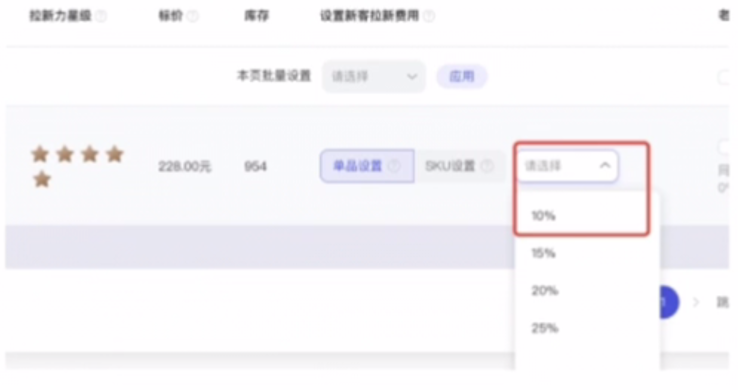Choose 20% from the dropdown list
Viewport: 738px width, 390px height.
pos(586,291)
